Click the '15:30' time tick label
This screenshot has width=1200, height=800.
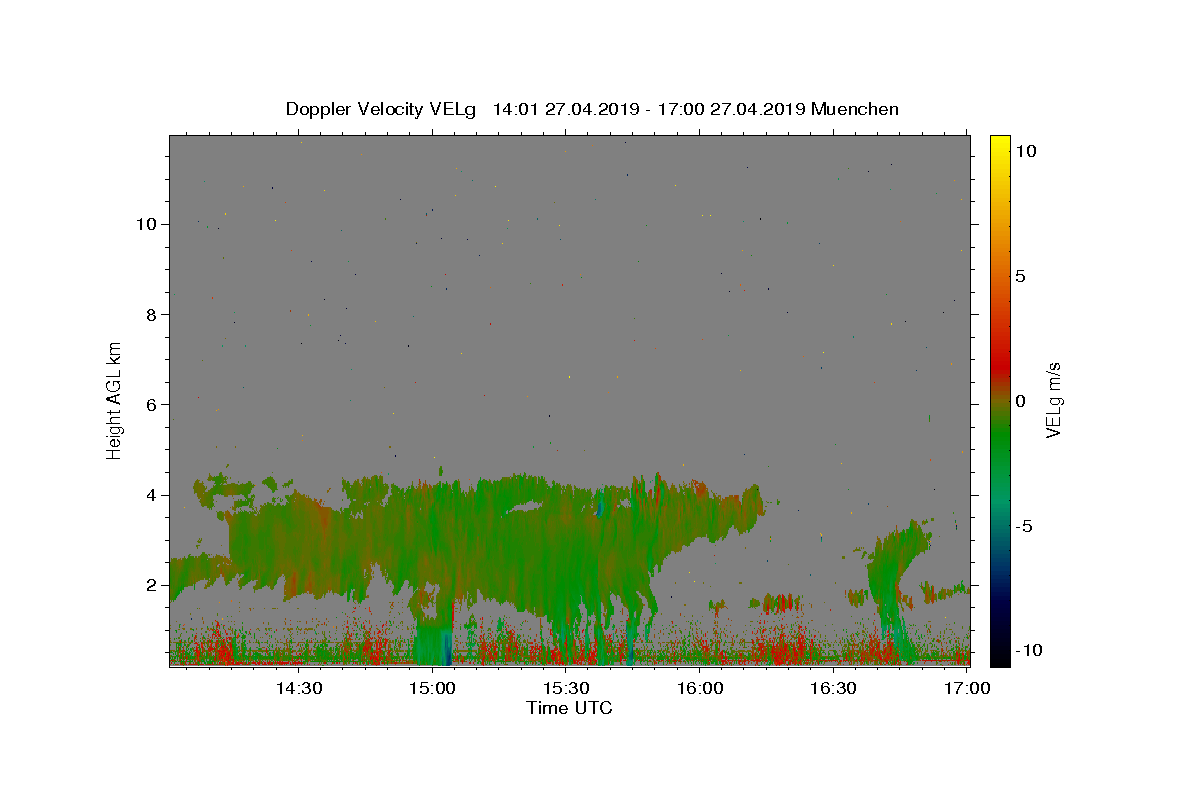(x=566, y=688)
